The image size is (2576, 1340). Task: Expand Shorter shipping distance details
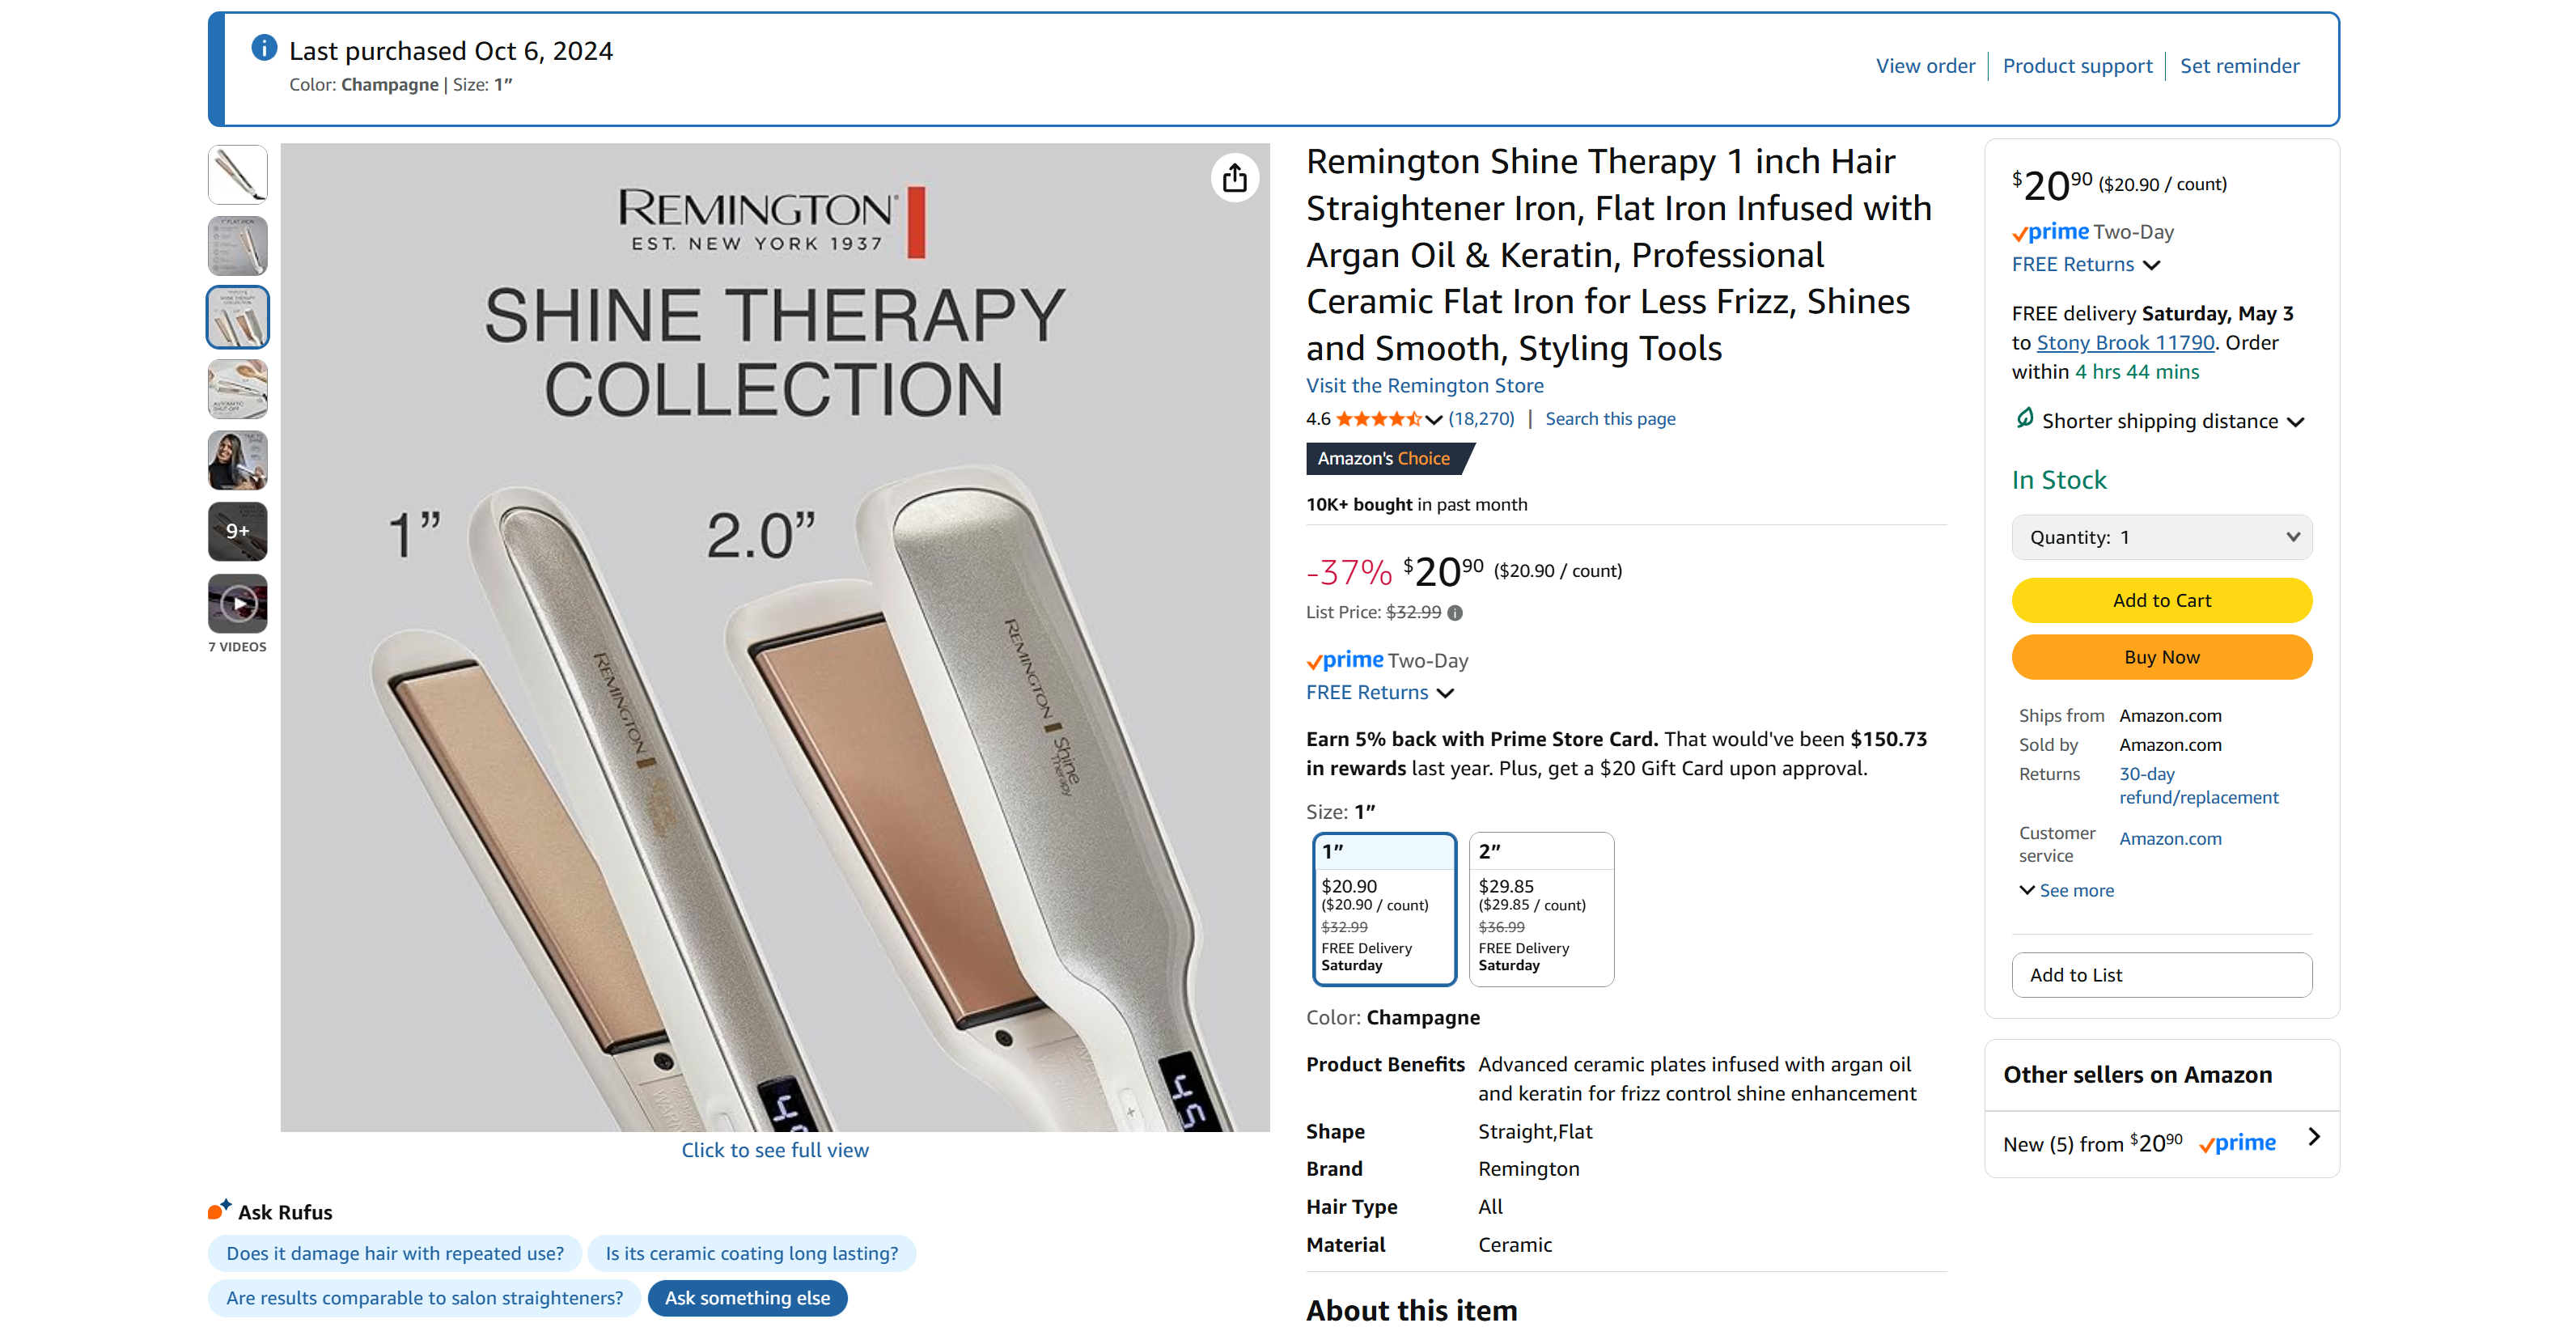point(2172,421)
